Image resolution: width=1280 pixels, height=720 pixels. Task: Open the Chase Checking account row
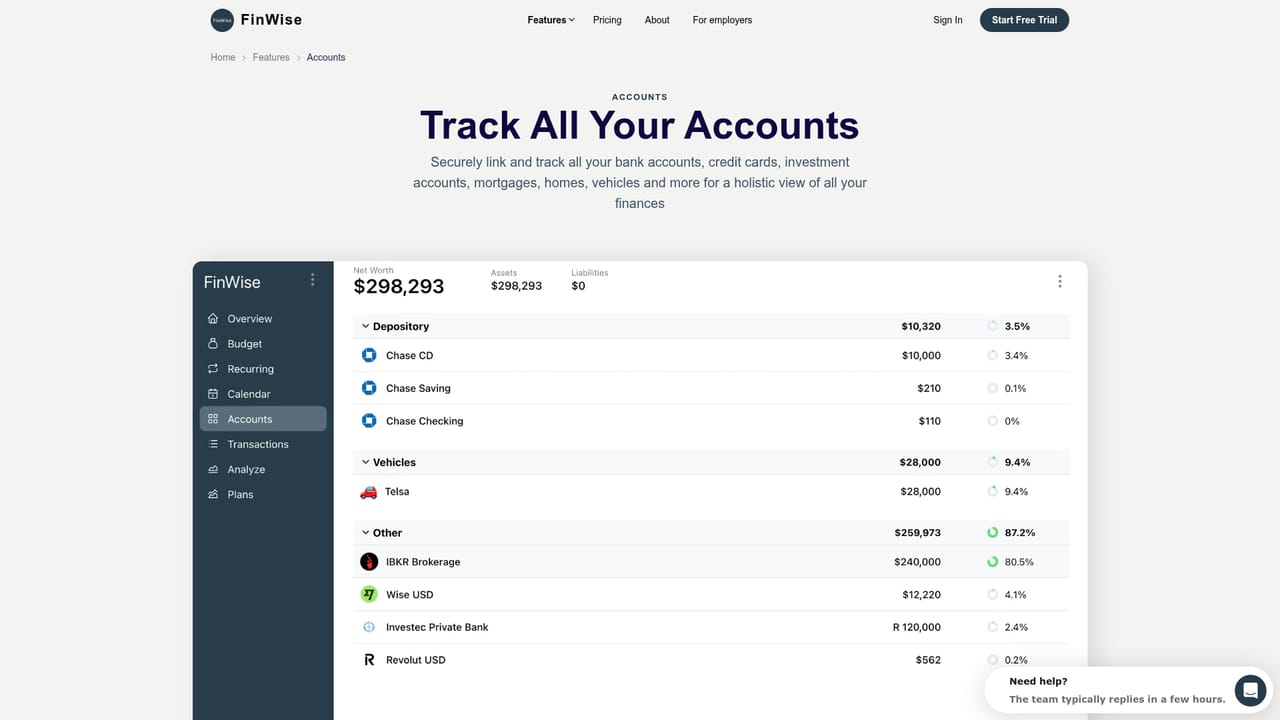pyautogui.click(x=711, y=421)
